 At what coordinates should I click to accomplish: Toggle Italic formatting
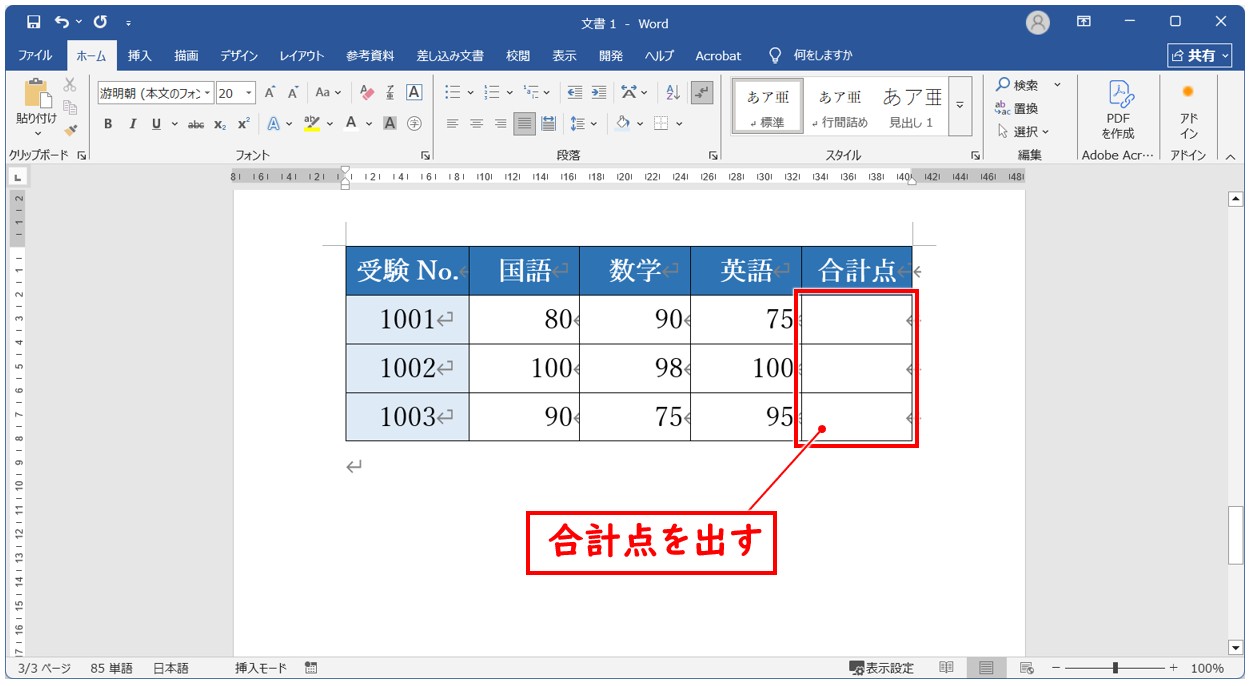click(x=132, y=124)
